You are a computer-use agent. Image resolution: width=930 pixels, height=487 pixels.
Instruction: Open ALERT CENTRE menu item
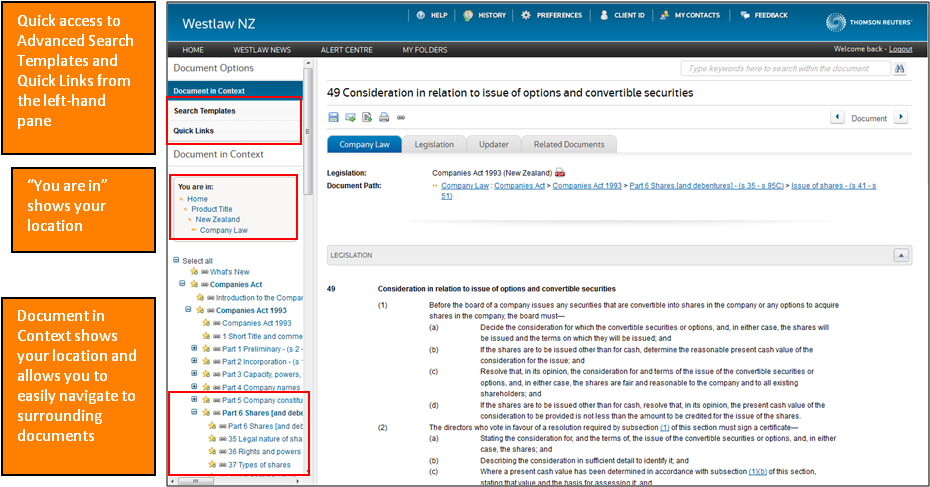346,50
